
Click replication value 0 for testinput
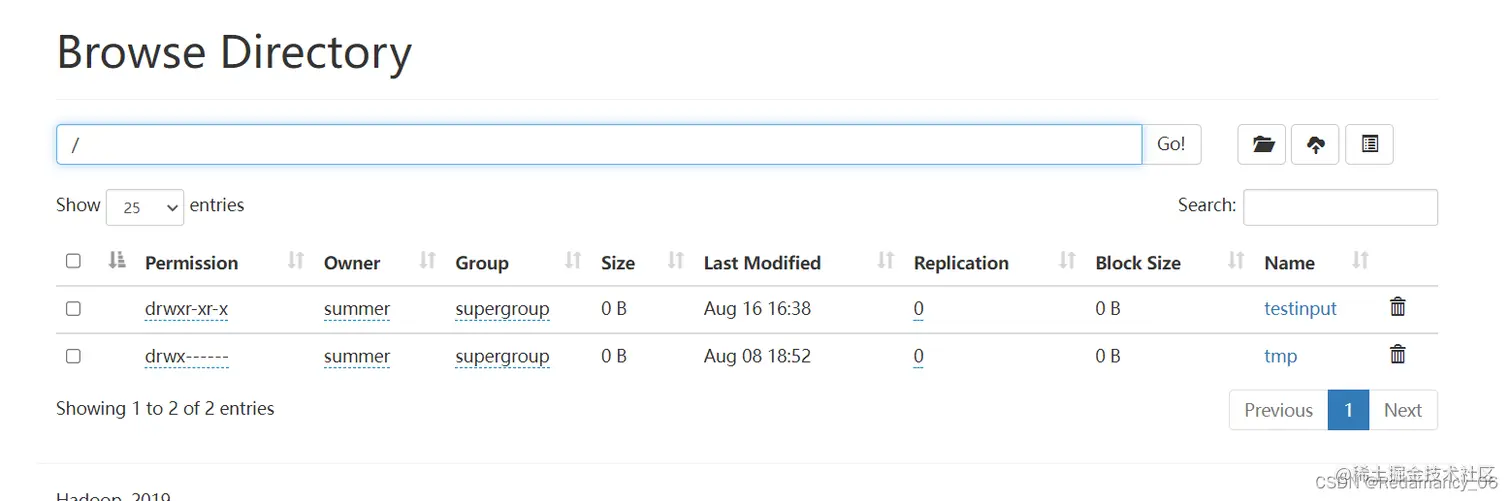point(919,309)
